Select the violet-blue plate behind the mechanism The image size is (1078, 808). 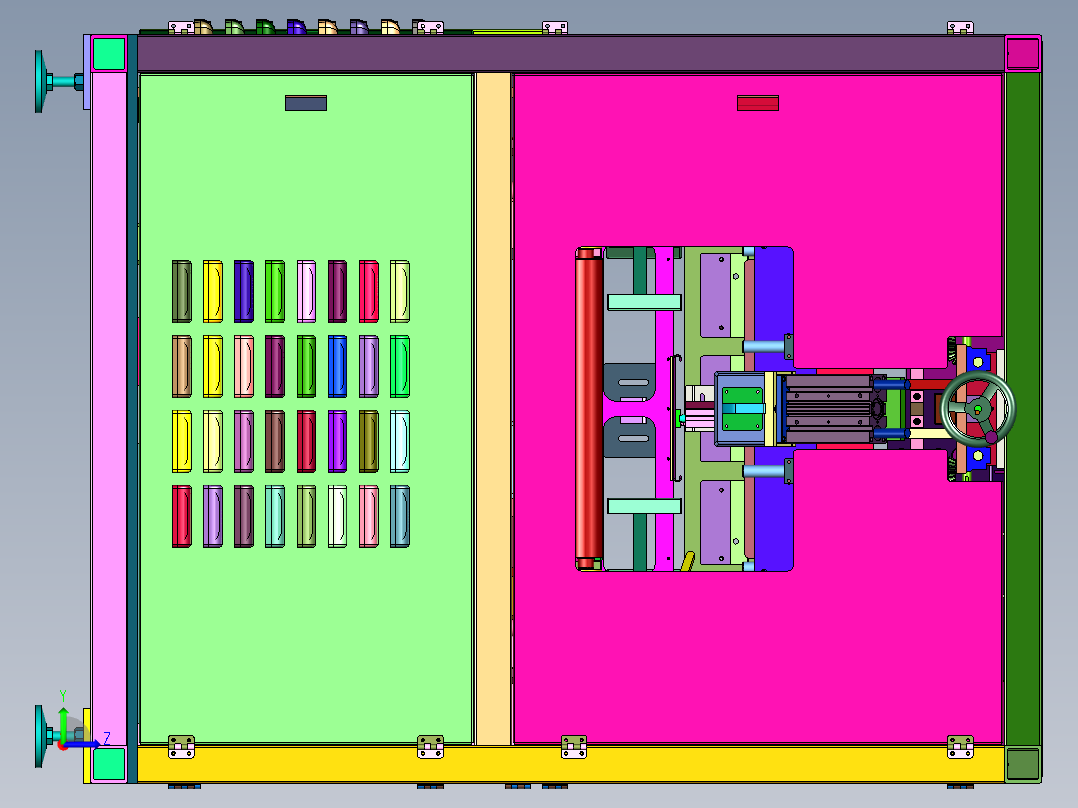(x=773, y=303)
